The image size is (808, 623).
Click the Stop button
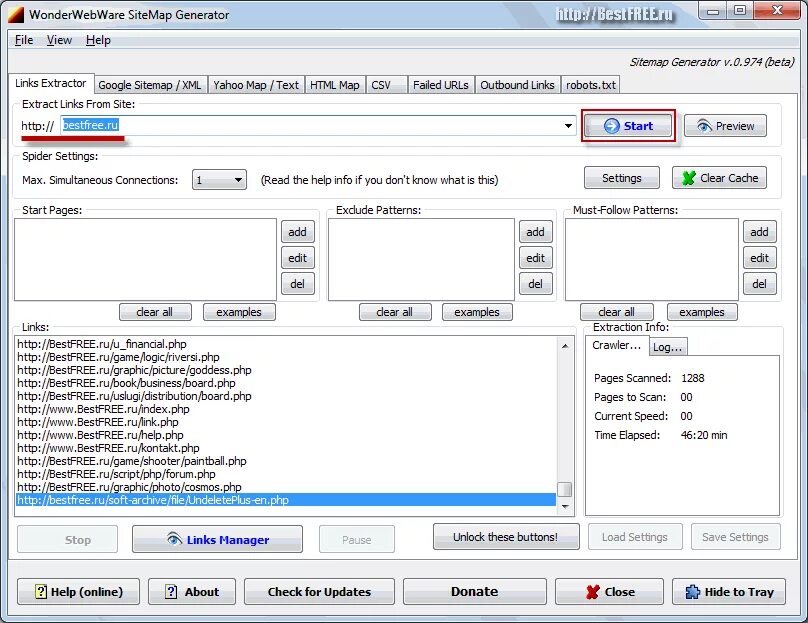click(68, 540)
